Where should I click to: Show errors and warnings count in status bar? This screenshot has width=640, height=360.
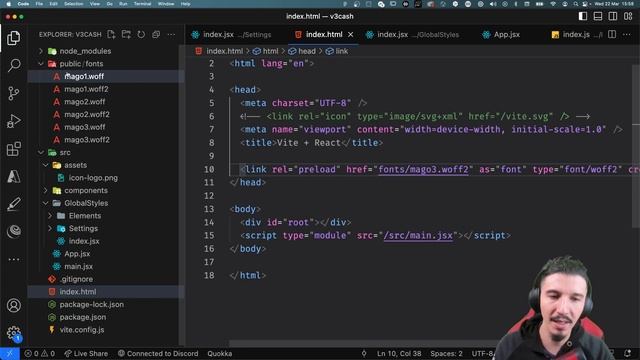[40, 353]
